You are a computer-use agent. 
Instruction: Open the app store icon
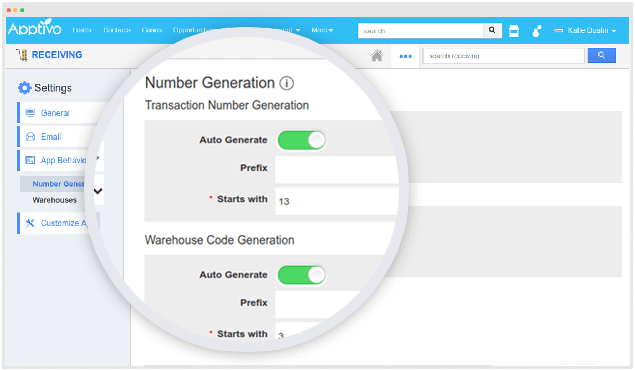(x=514, y=31)
